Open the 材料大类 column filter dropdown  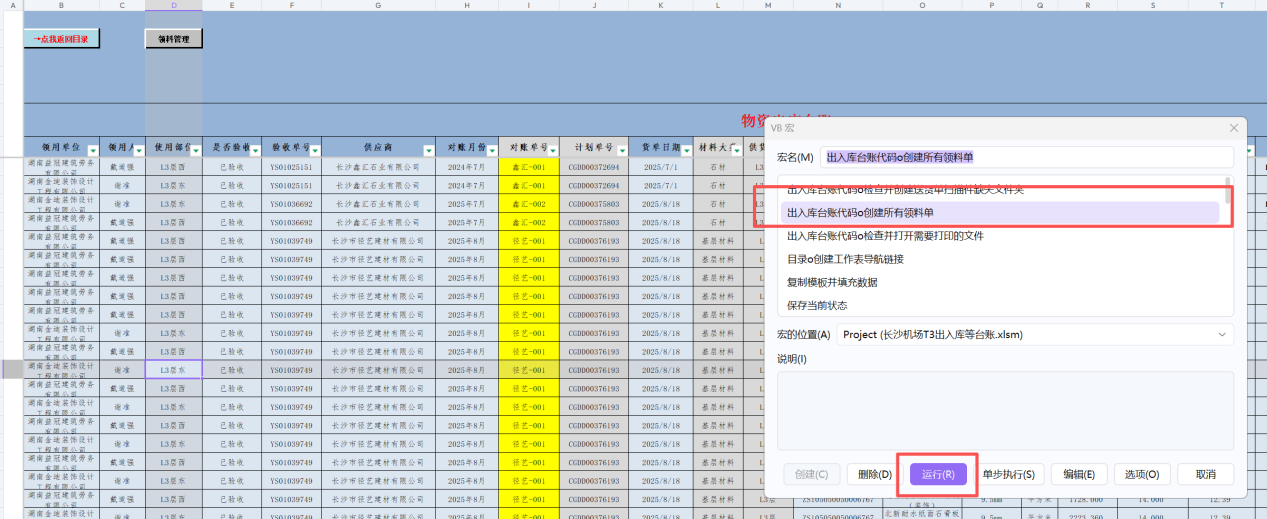click(x=736, y=150)
